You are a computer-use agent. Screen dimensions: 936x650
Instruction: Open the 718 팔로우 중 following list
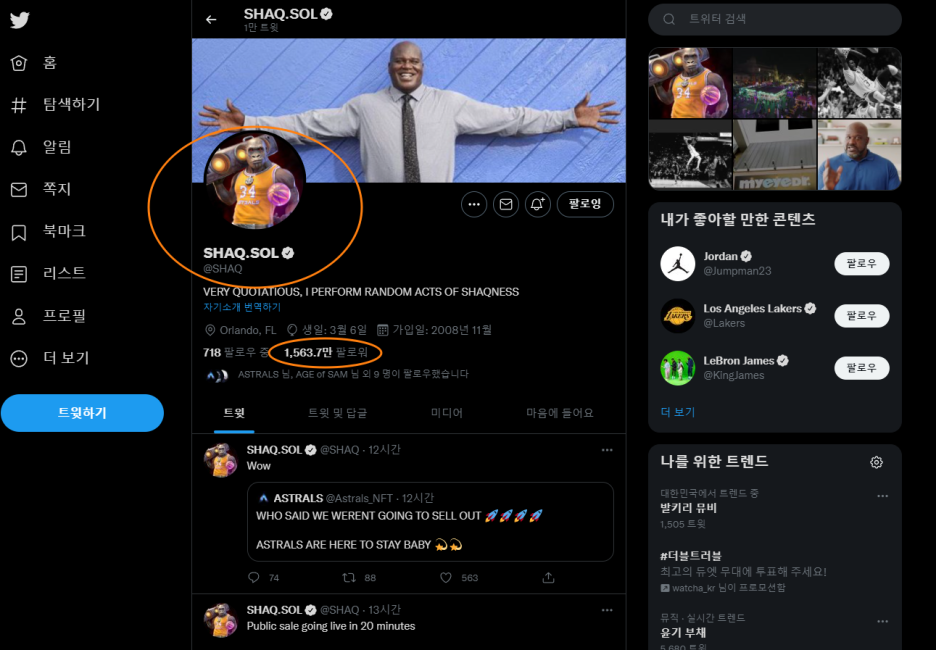point(235,353)
